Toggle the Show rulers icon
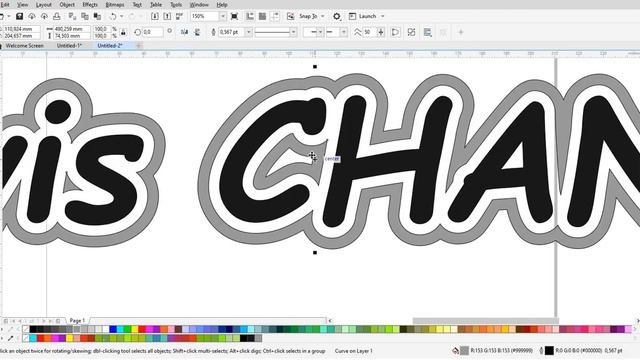Image resolution: width=640 pixels, height=360 pixels. coord(250,16)
